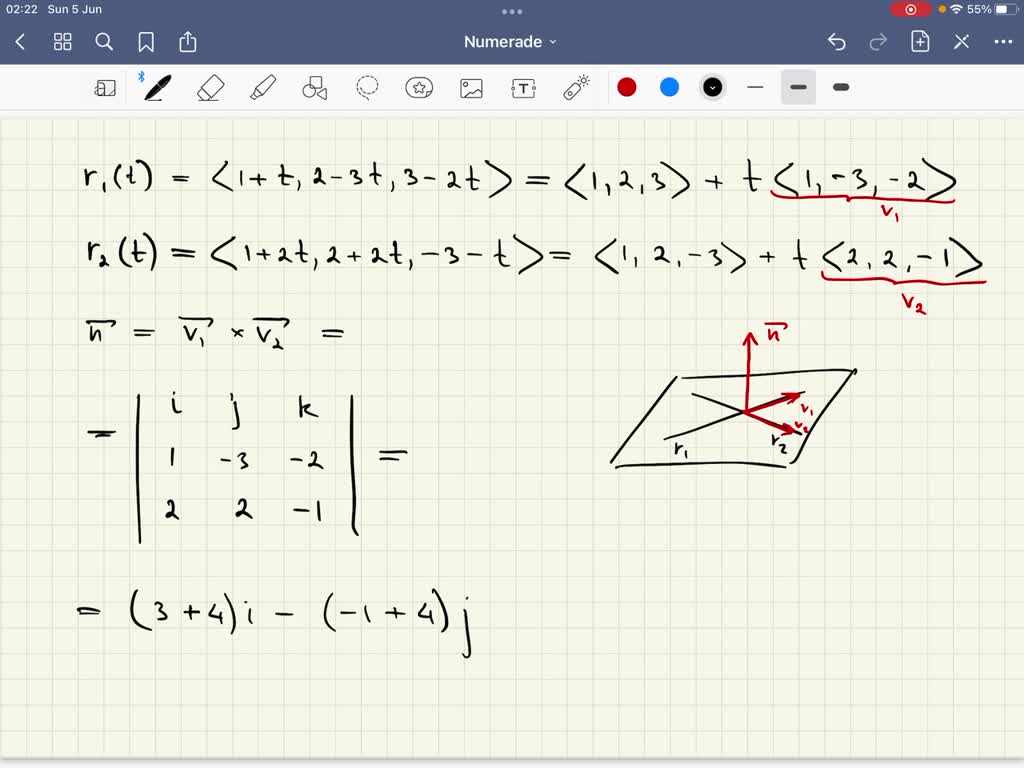Add a text box
The width and height of the screenshot is (1024, 768).
523,87
